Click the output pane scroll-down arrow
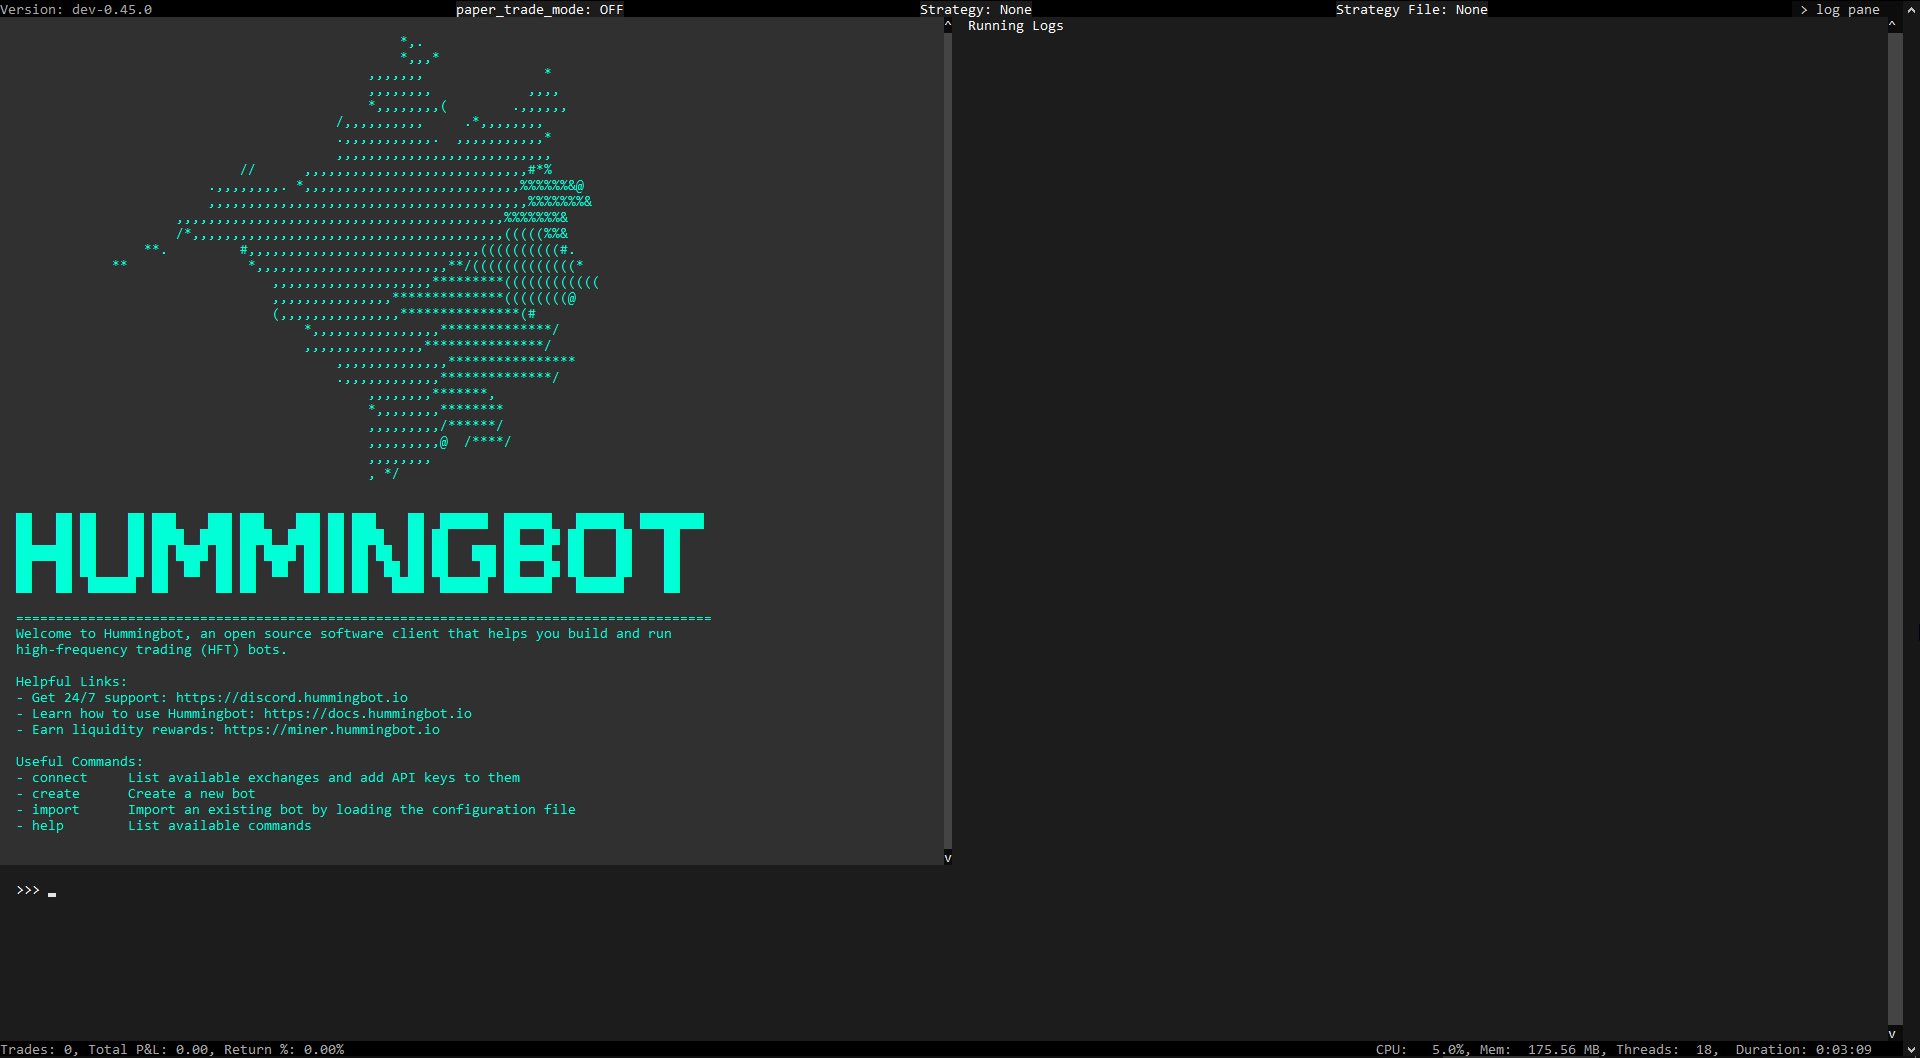This screenshot has width=1920, height=1058. [x=948, y=858]
